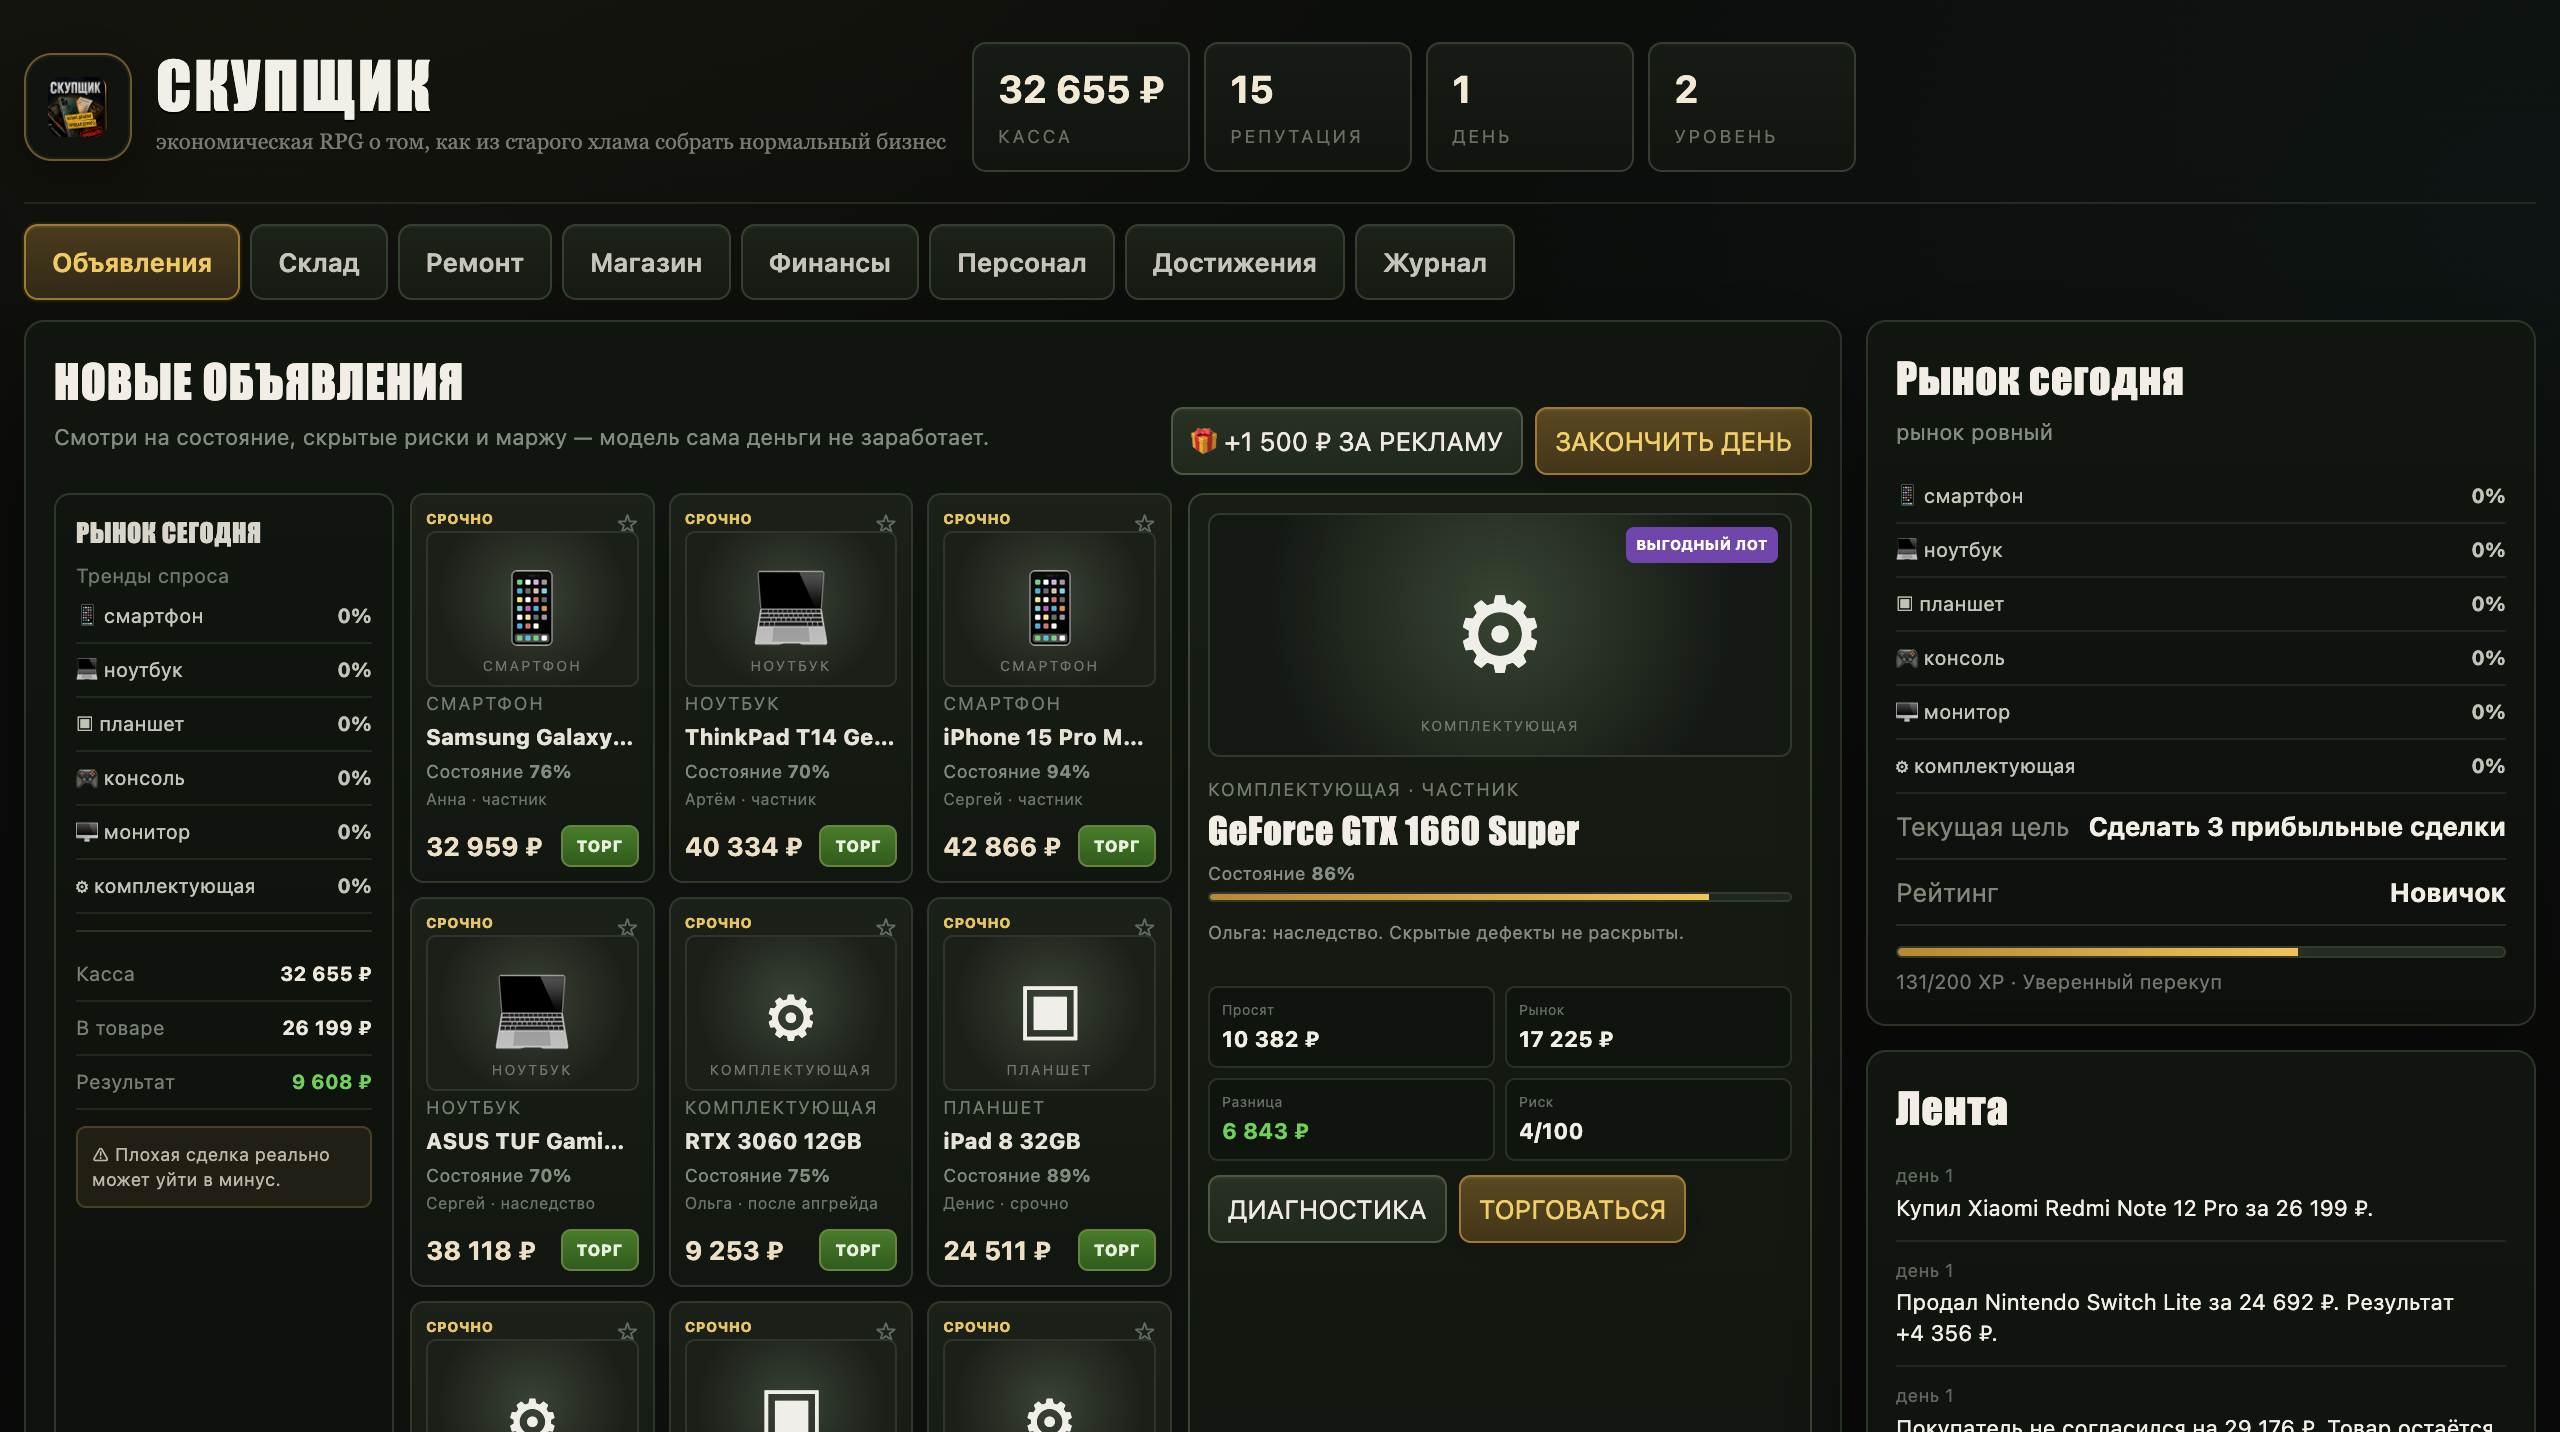Click Торг for iPhone 15 Pro

click(x=1116, y=846)
